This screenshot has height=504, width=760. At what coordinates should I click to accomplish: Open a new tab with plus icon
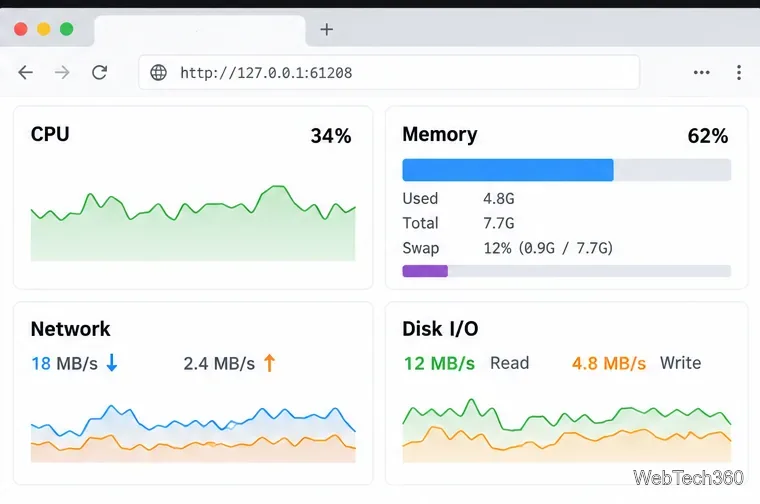(327, 30)
